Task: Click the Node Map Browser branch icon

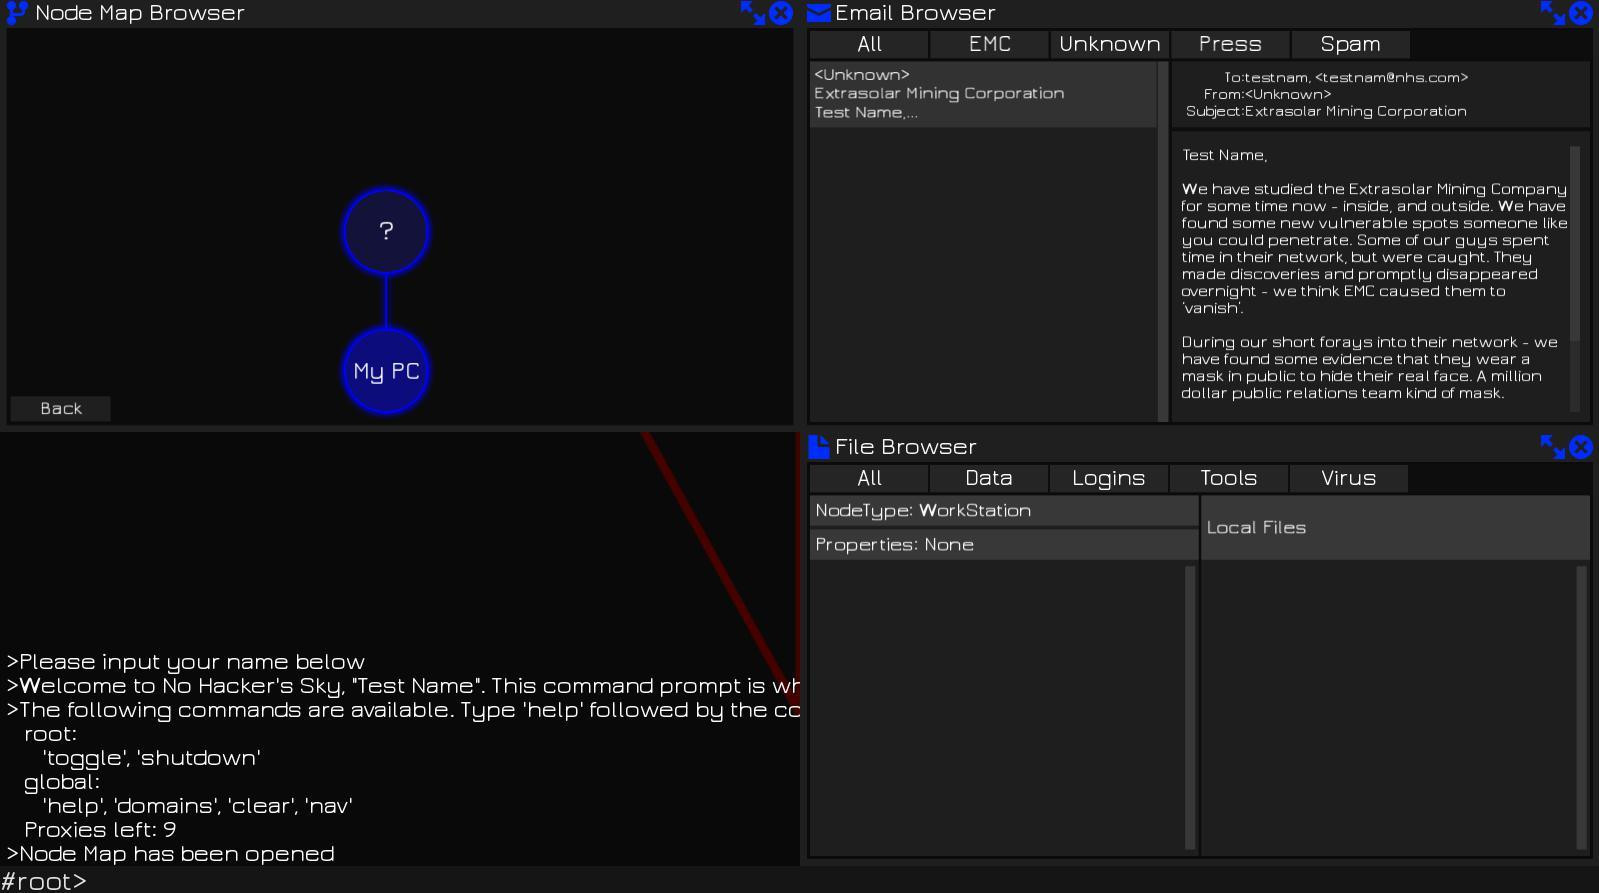Action: click(17, 12)
